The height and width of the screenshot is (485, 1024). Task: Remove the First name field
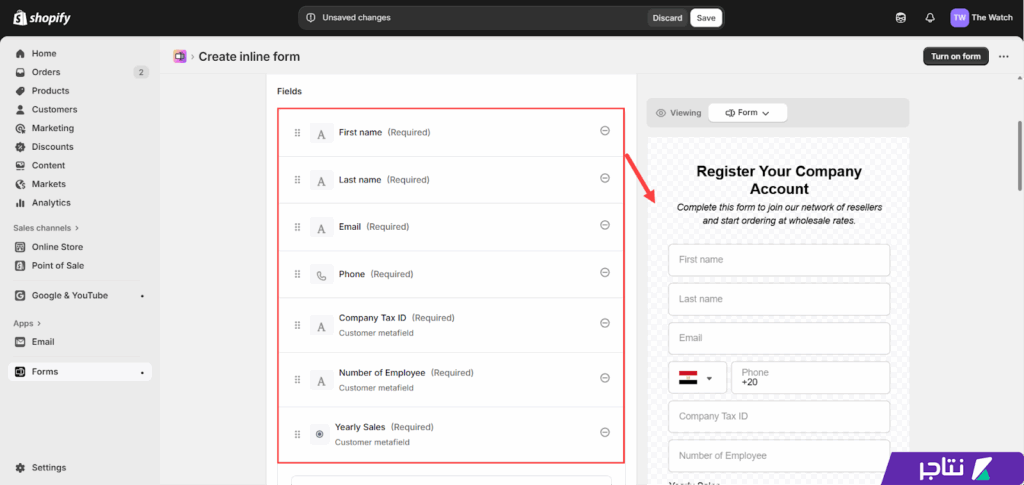(605, 131)
